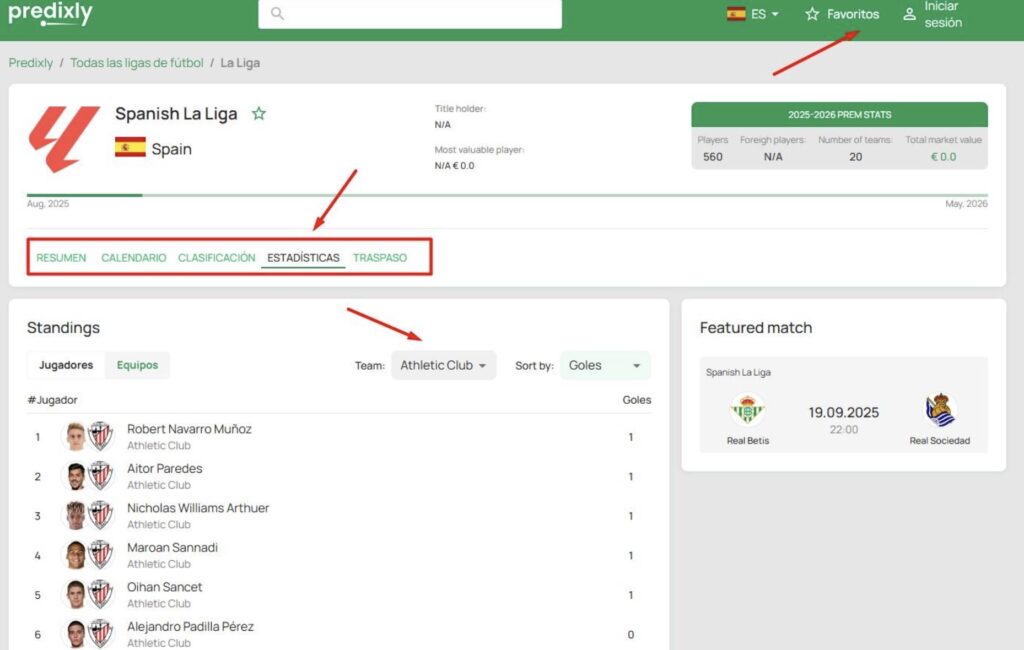The width and height of the screenshot is (1024, 650).
Task: Open the Calendario tab
Action: (x=133, y=257)
